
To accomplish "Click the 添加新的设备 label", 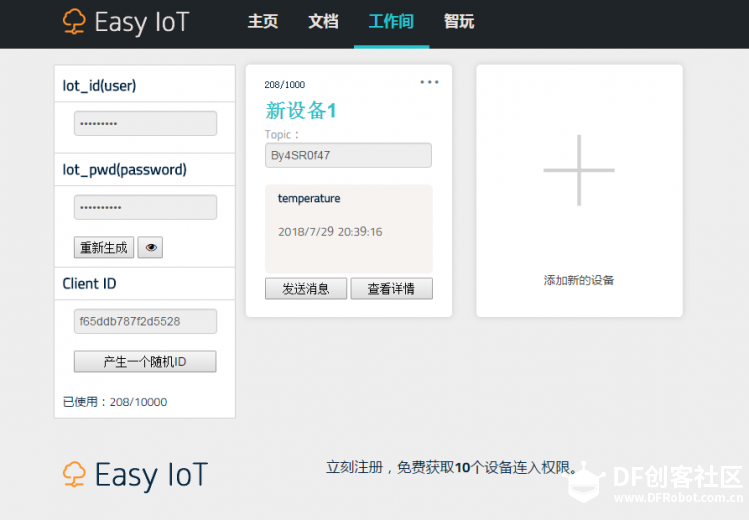I will (579, 280).
